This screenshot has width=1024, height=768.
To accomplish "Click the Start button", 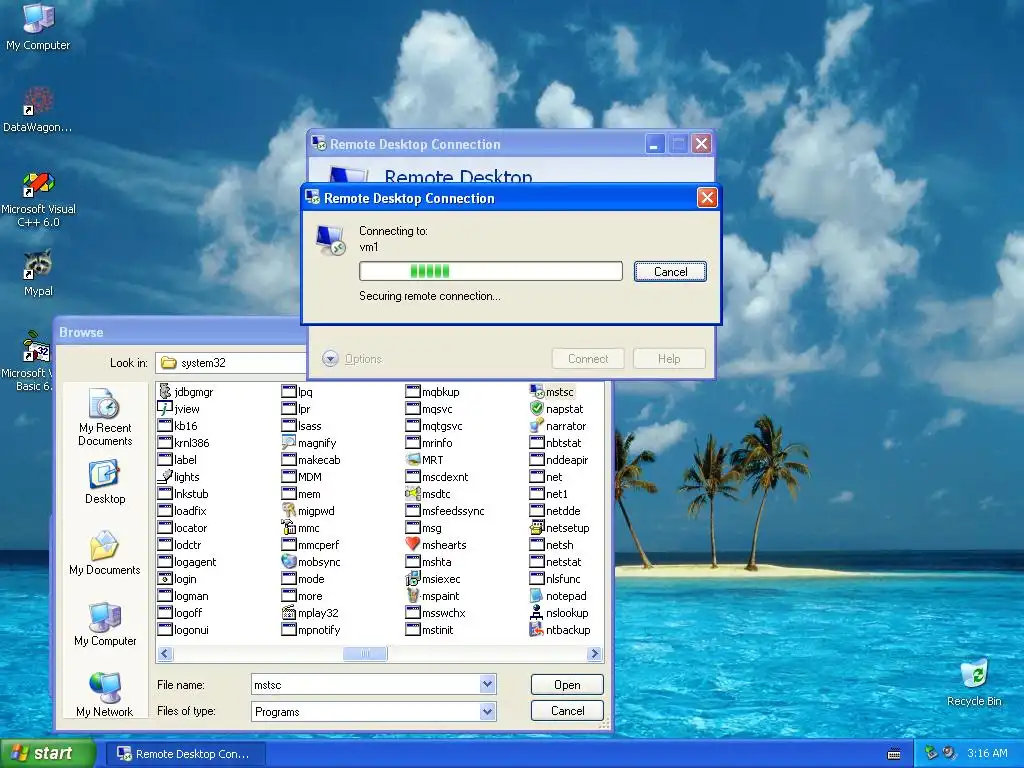I will tap(47, 754).
